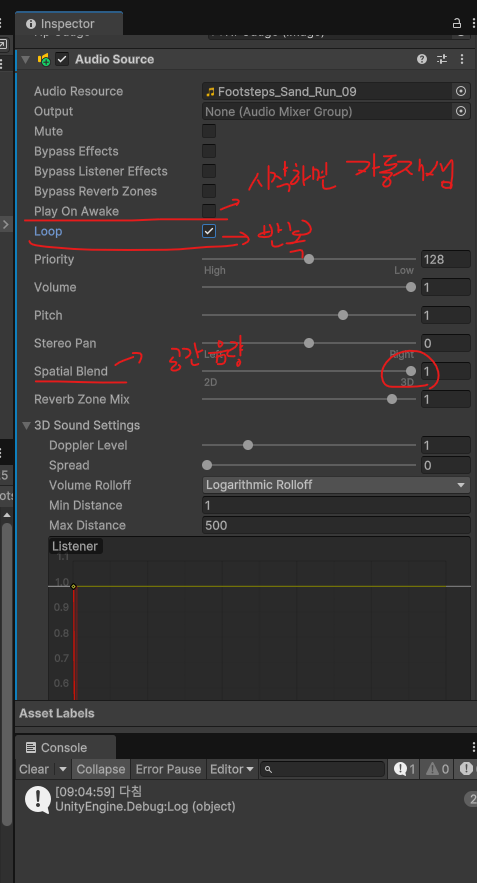Toggle the console info message count icon
Image resolution: width=477 pixels, height=883 pixels.
[x=404, y=769]
